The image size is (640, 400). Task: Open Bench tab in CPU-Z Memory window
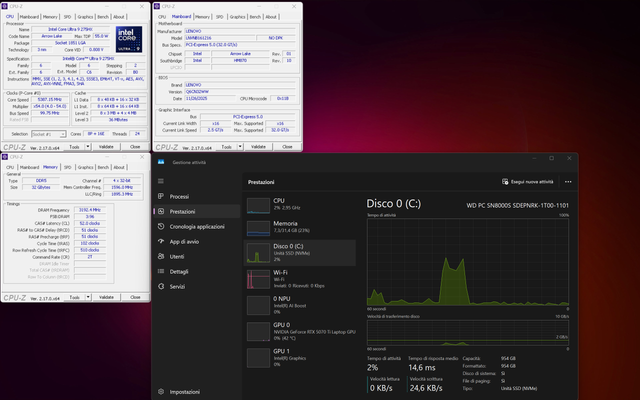(x=103, y=167)
